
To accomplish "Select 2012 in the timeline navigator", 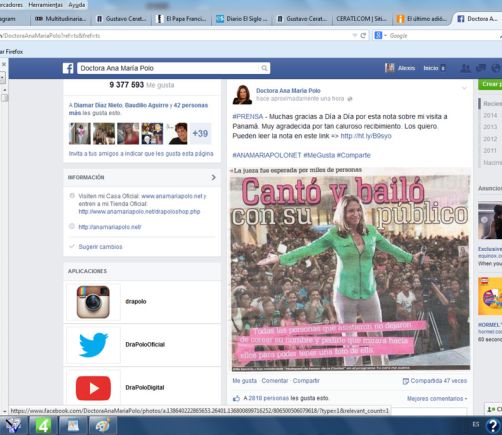I will coord(490,139).
